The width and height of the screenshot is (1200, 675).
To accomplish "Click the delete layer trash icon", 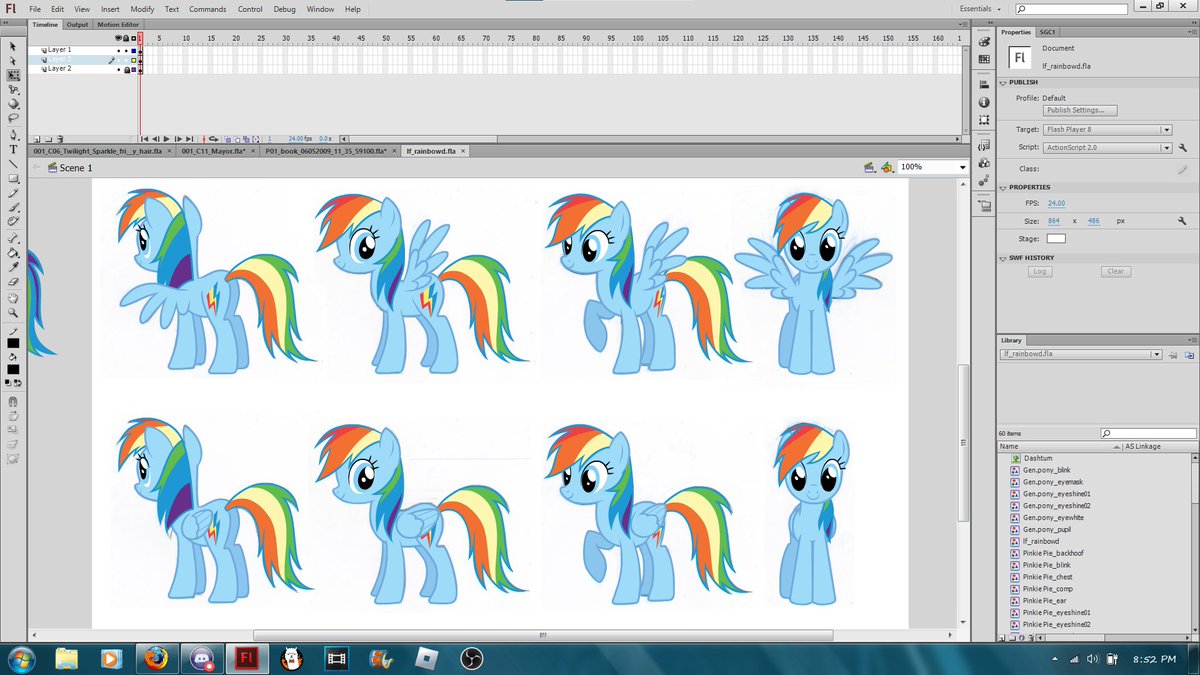I will coord(60,139).
